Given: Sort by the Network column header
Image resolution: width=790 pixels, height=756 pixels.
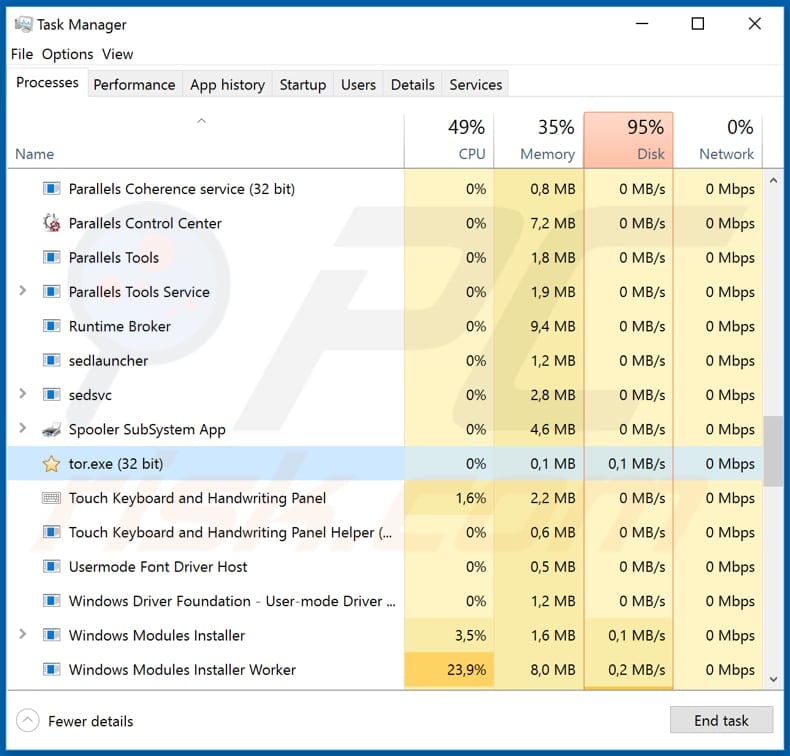Looking at the screenshot, I should (x=718, y=141).
